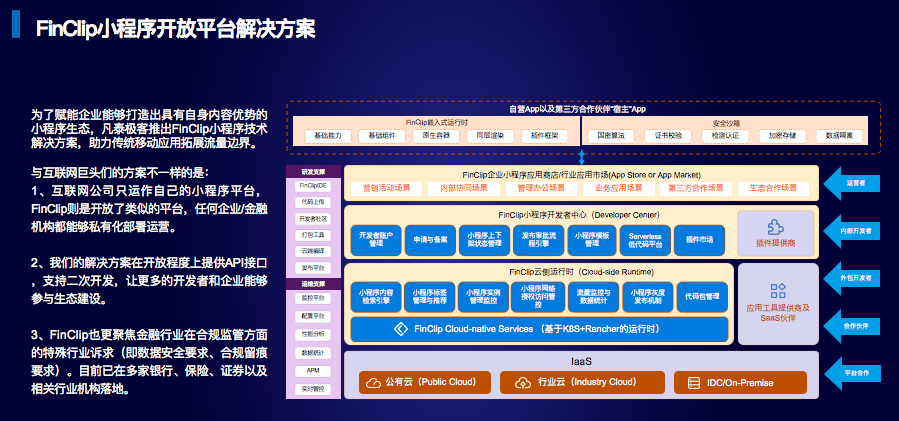Click 同层渲染 under FinClip嵌入式运行时
Viewport: 899px width, 421px height.
(x=490, y=137)
